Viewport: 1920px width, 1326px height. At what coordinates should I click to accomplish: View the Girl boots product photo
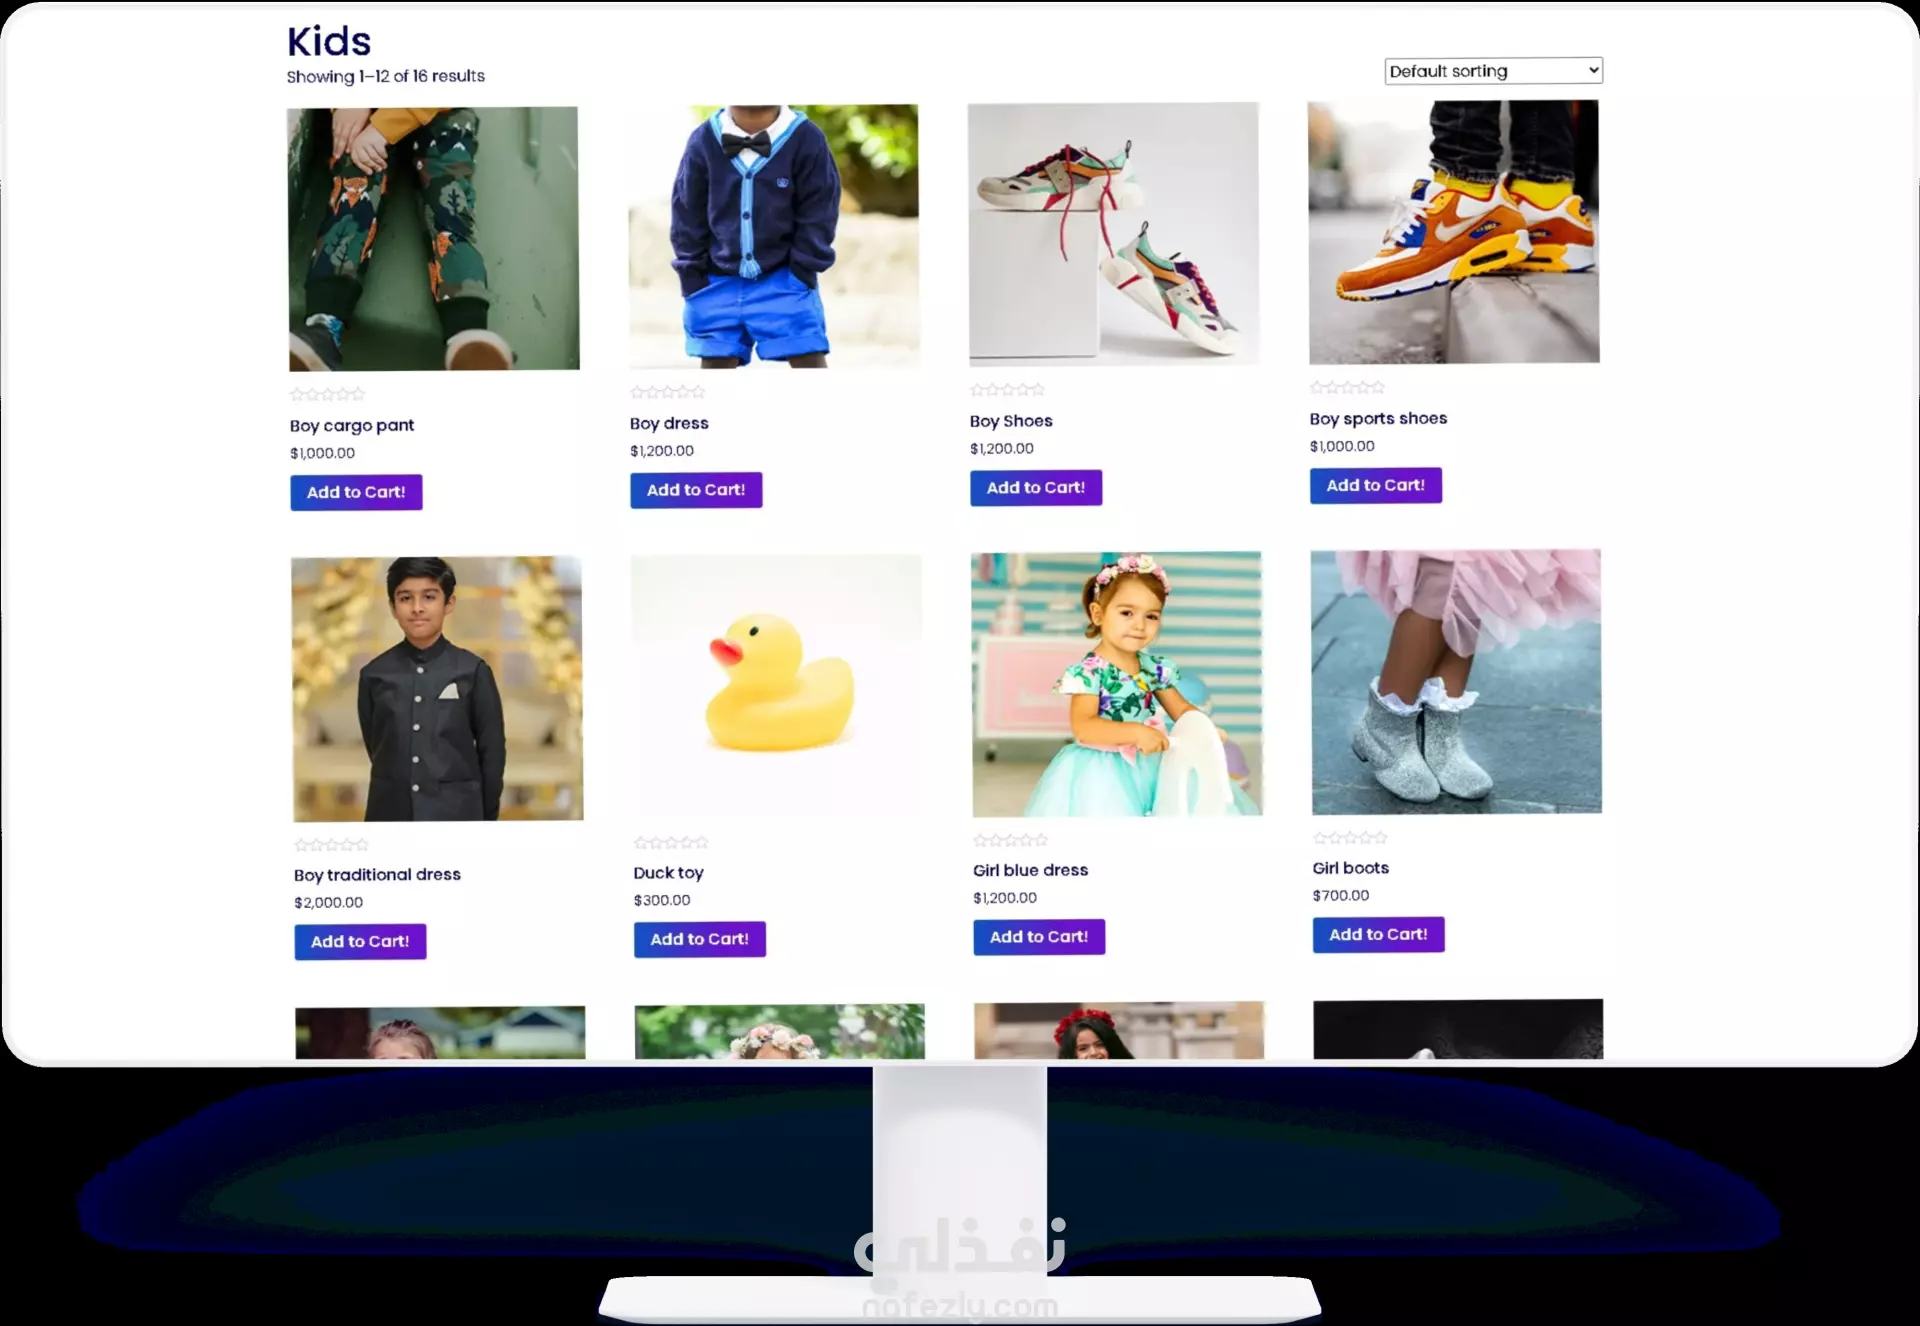1456,682
